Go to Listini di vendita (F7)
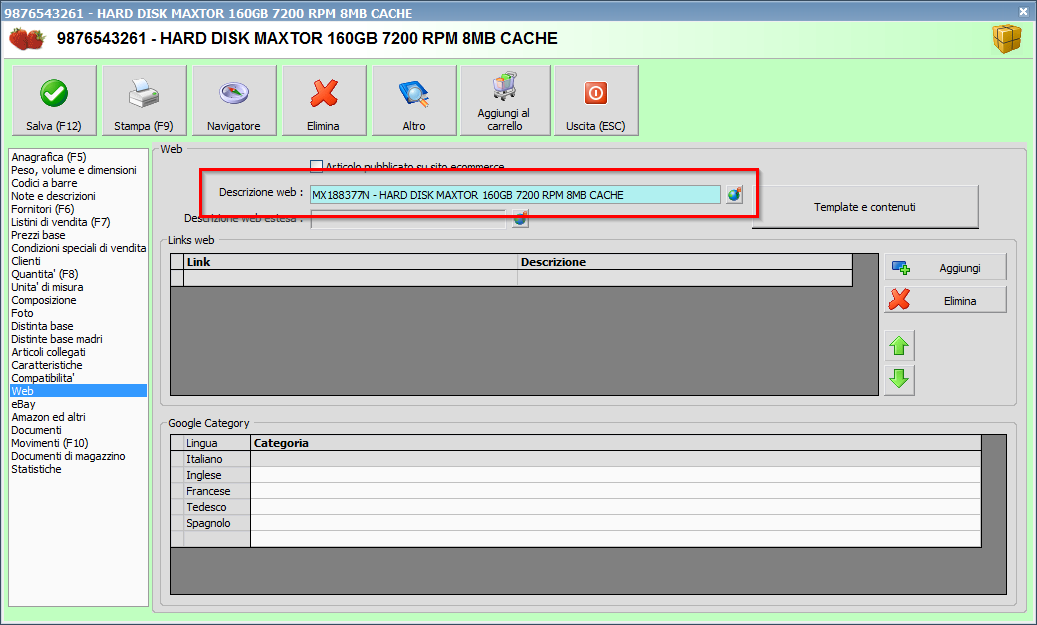The image size is (1037, 625). pos(60,222)
